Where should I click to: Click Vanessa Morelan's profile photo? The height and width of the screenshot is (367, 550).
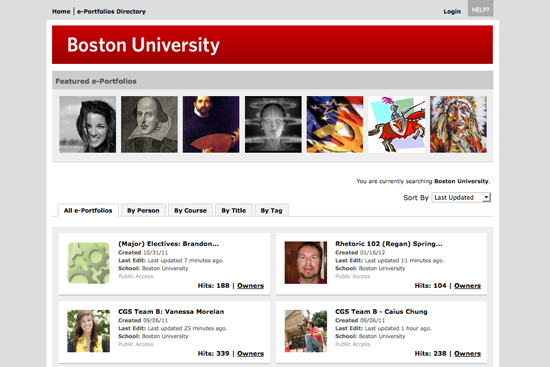pyautogui.click(x=88, y=331)
